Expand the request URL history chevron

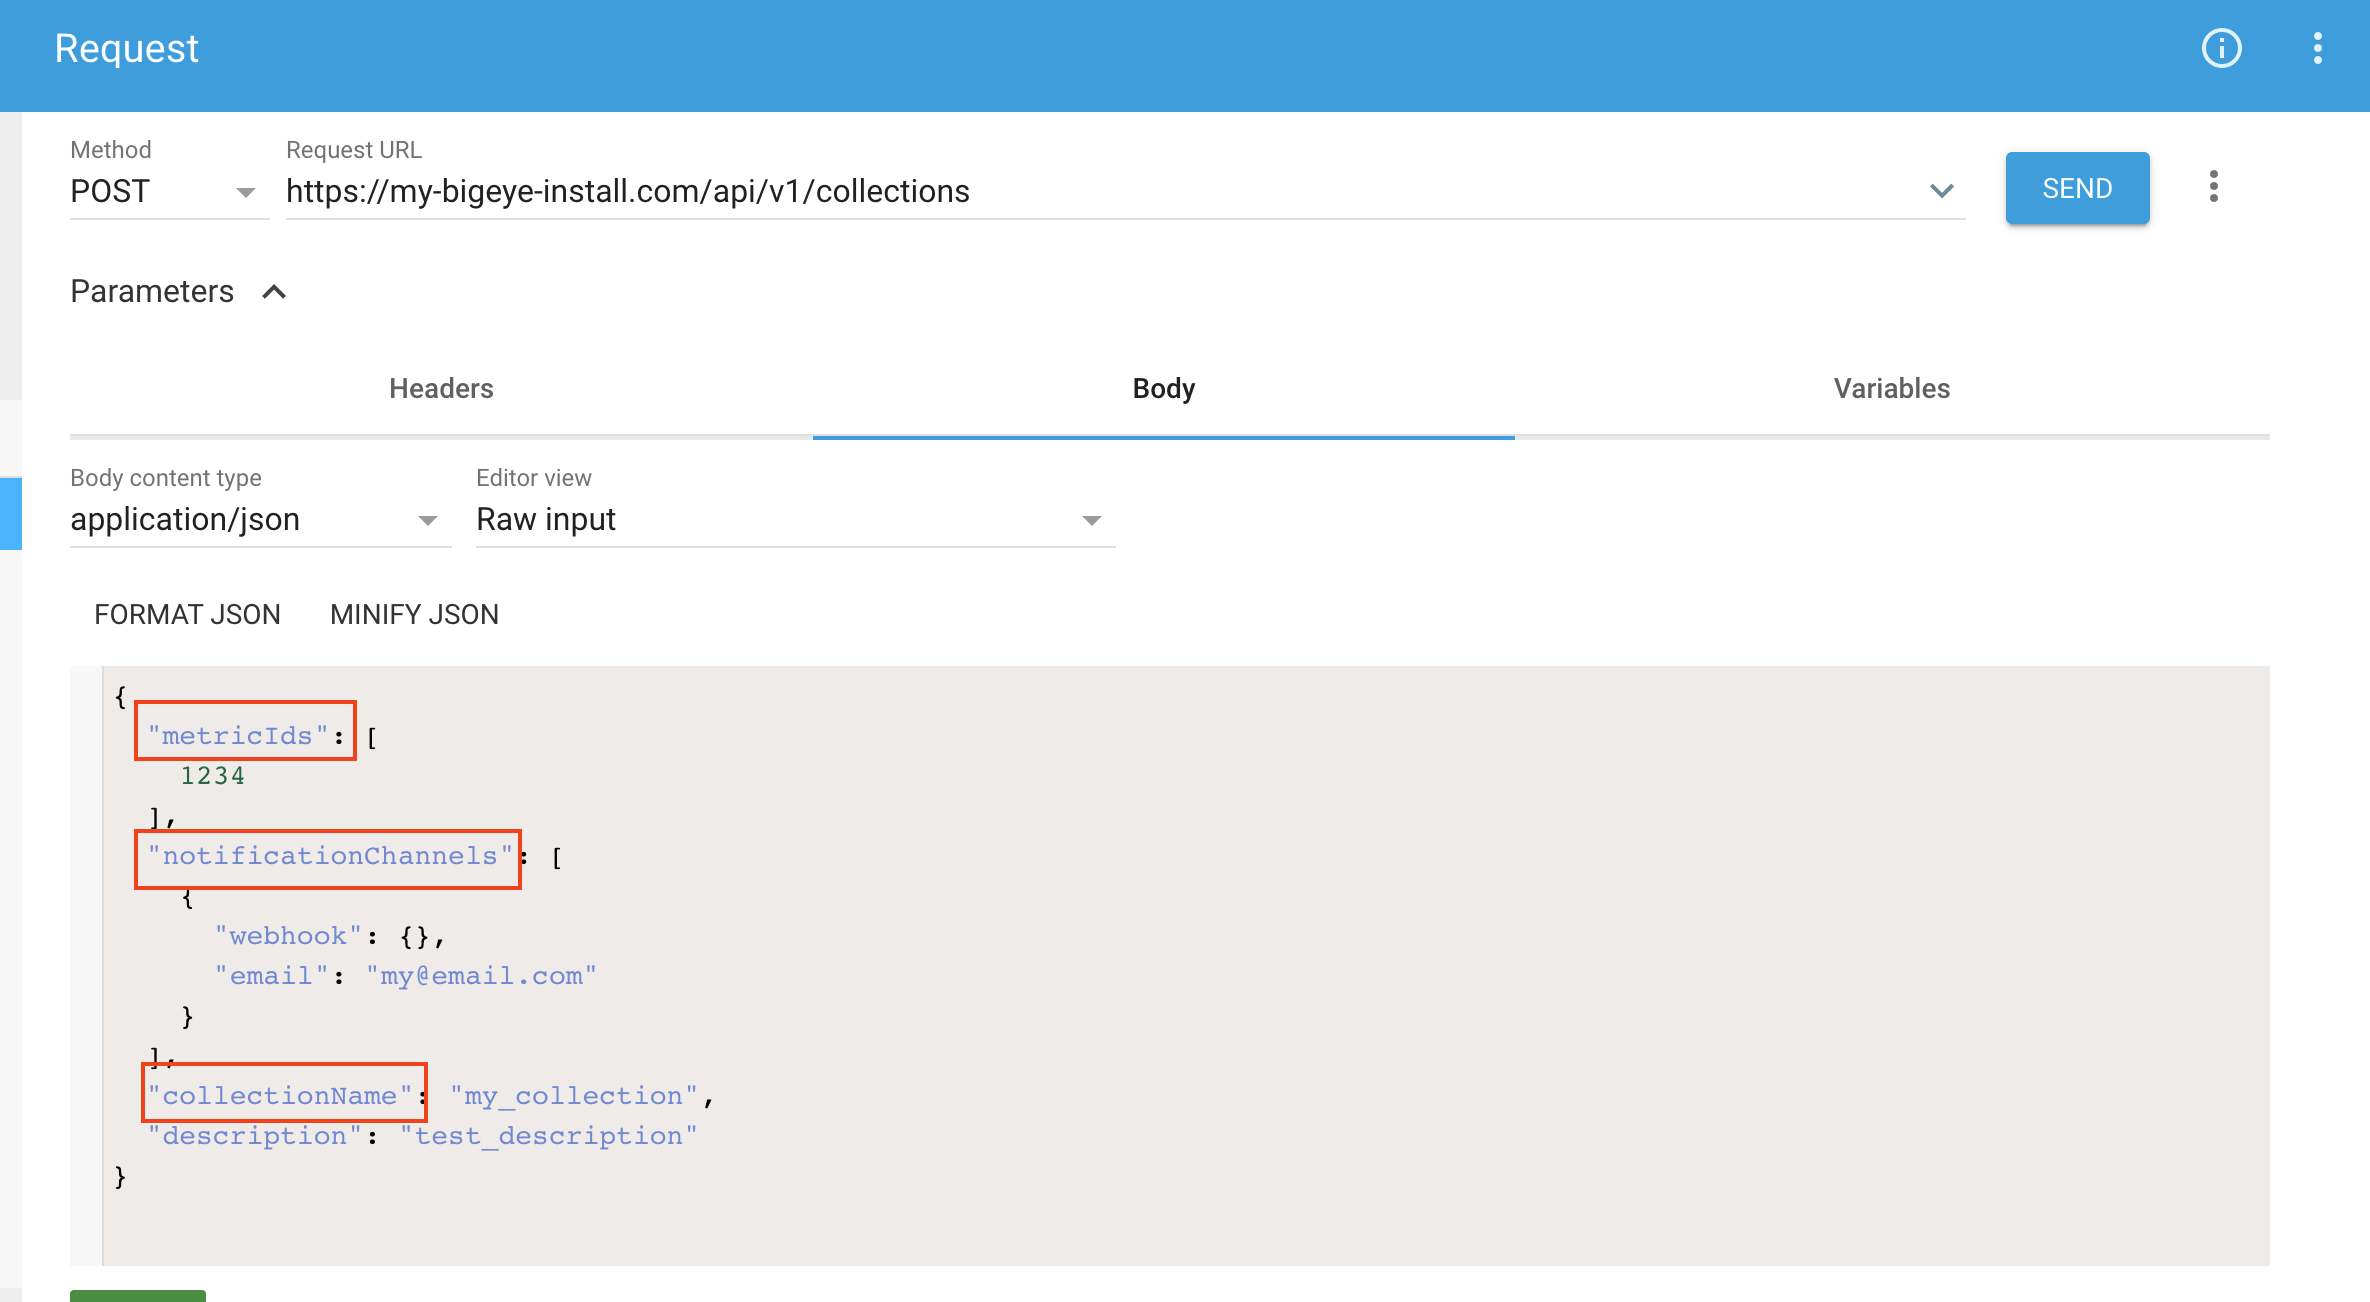(1941, 190)
